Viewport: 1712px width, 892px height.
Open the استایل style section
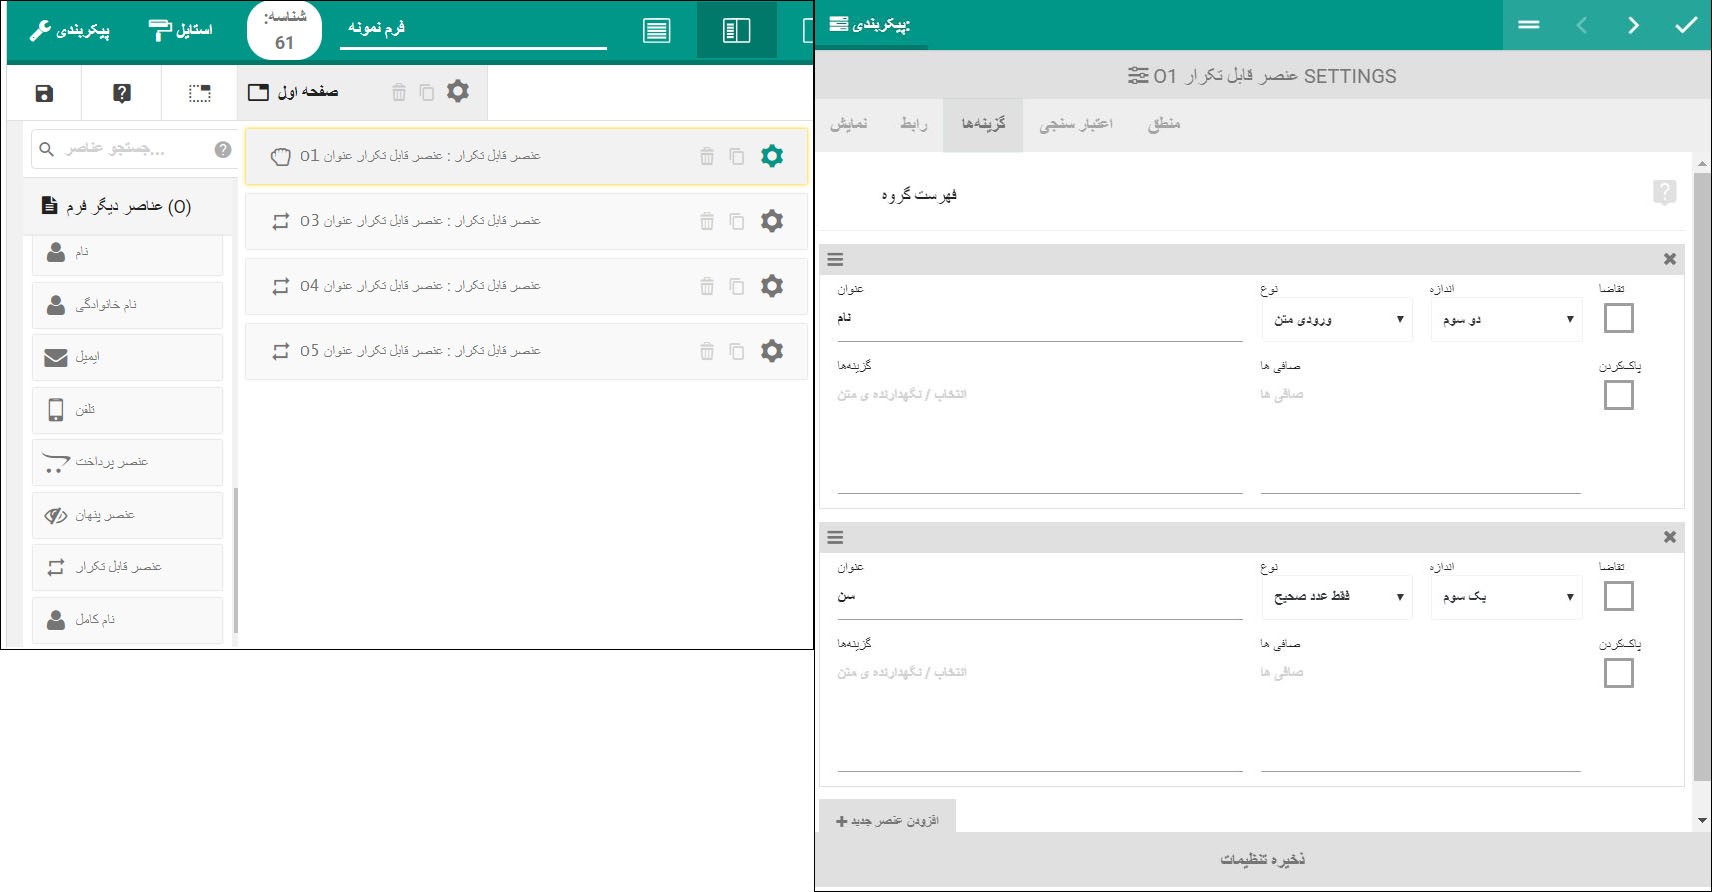click(x=180, y=30)
